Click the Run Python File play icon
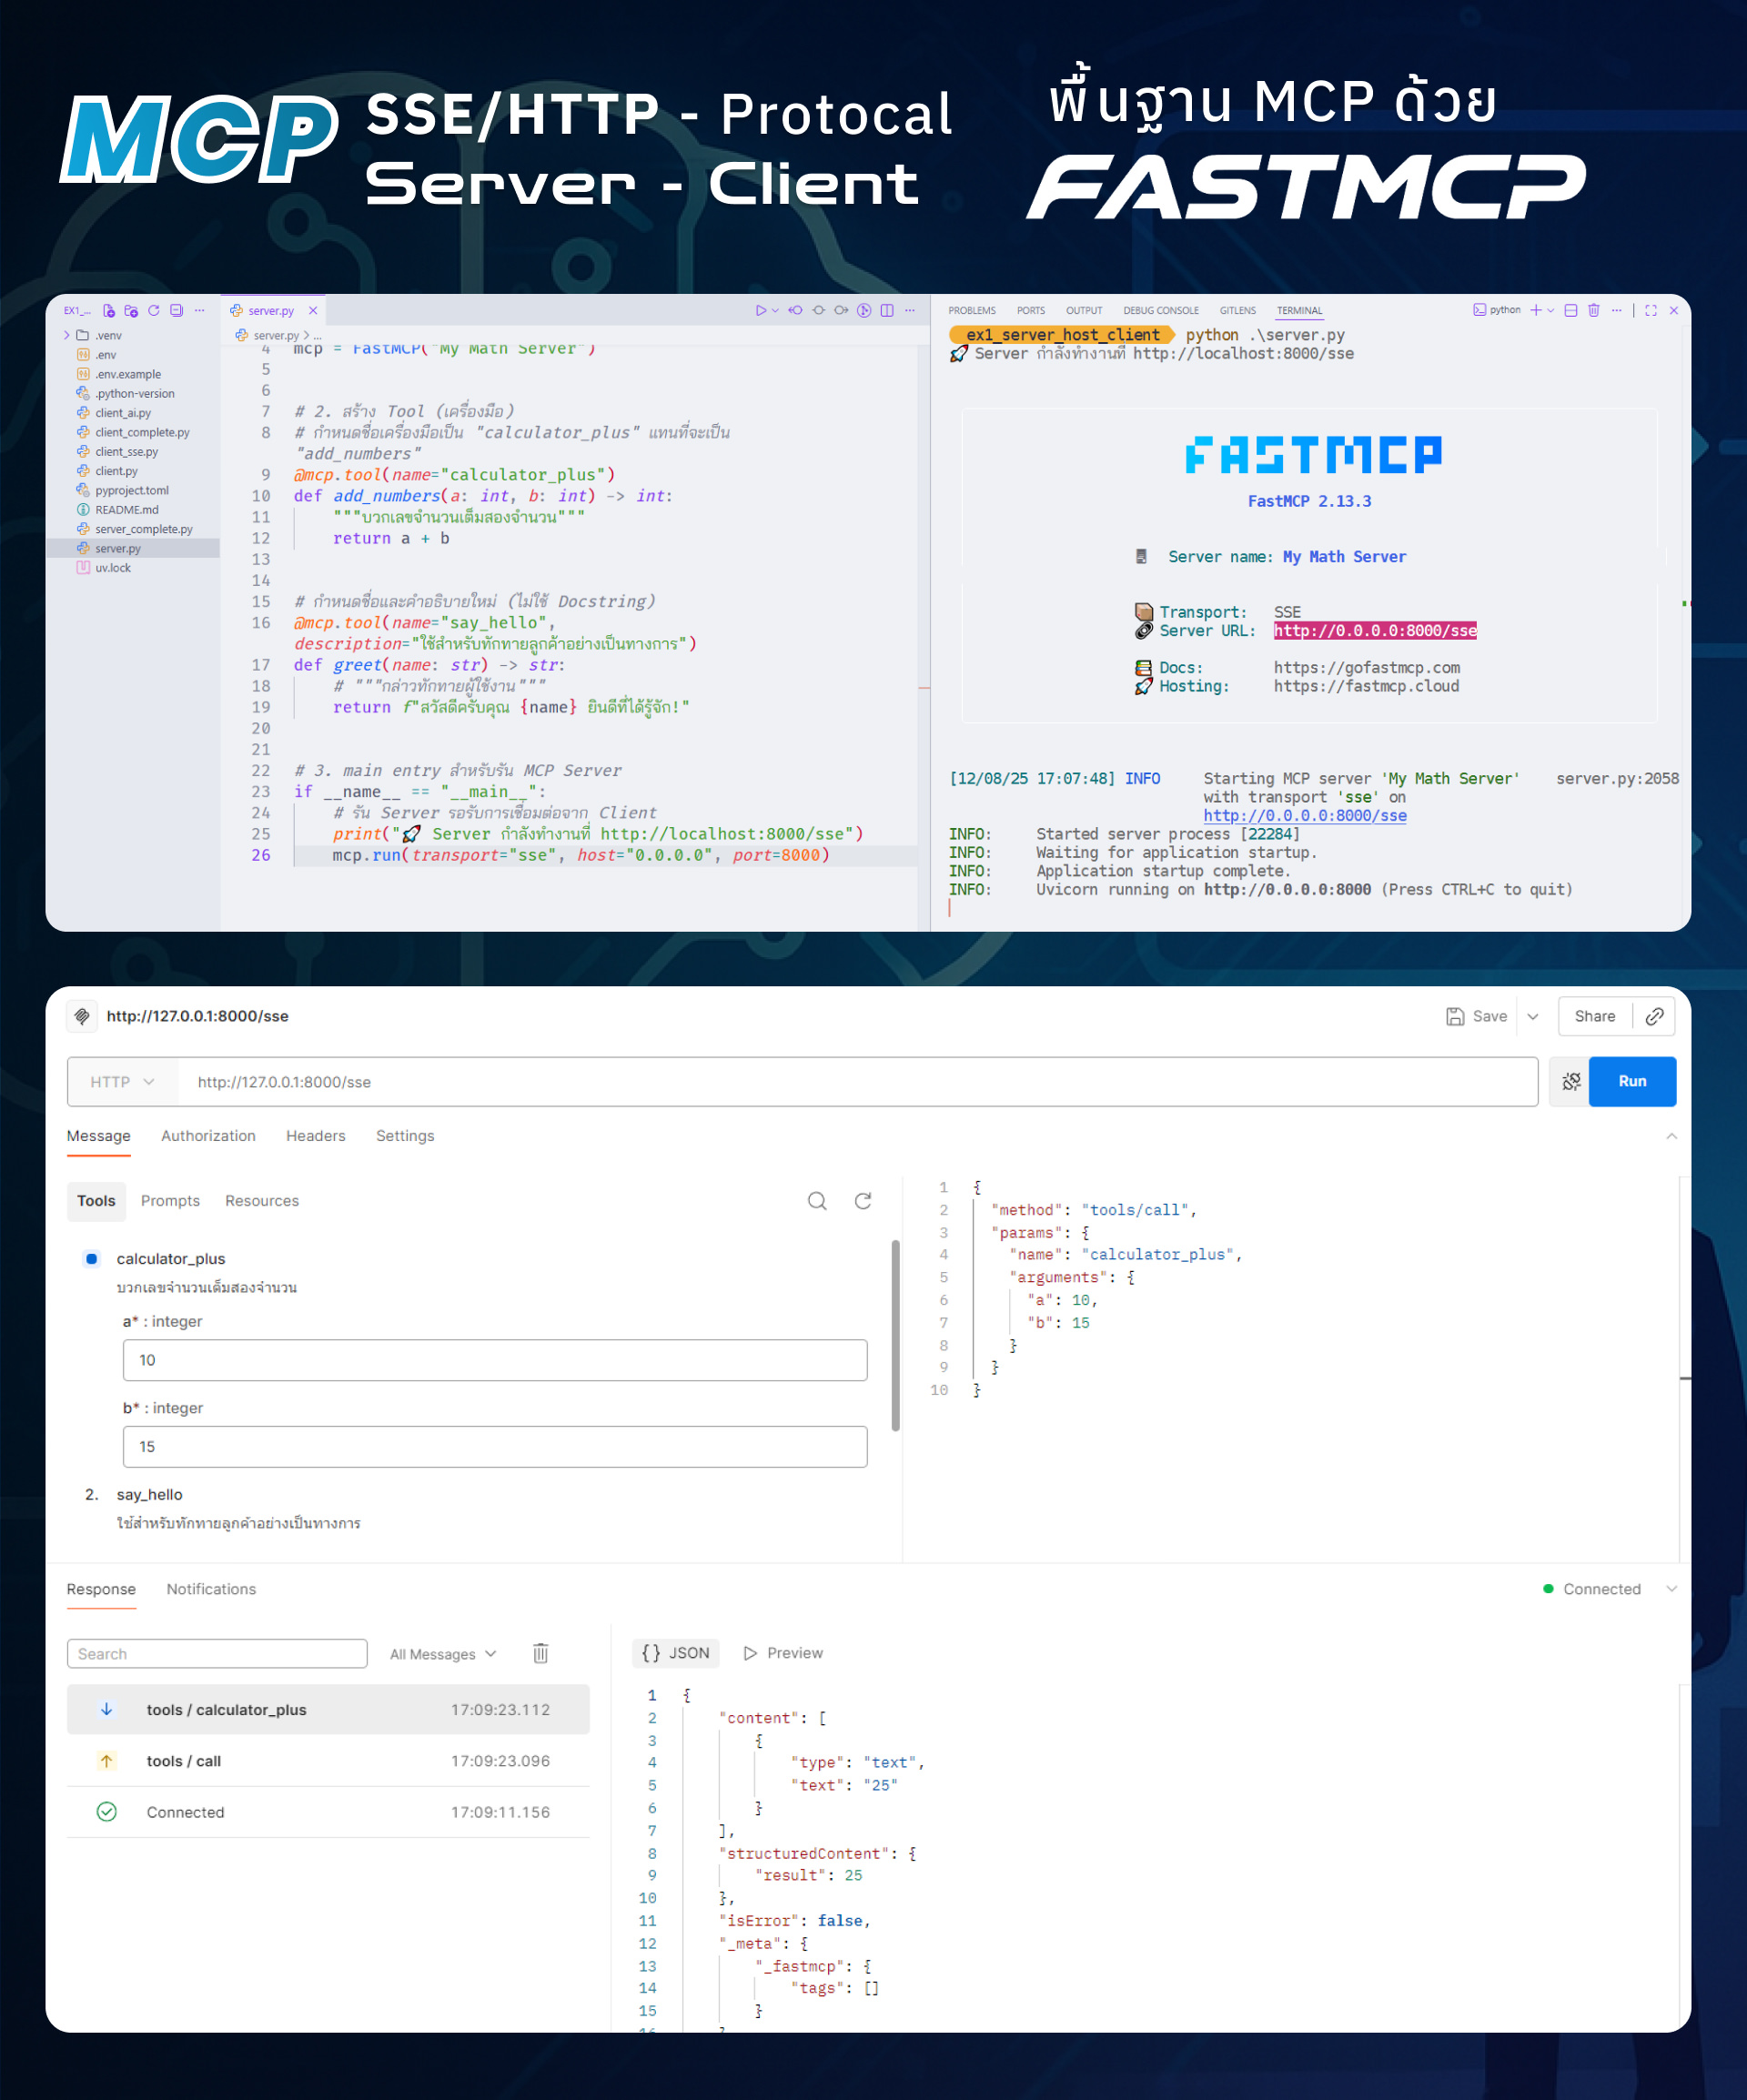1747x2100 pixels. coord(761,311)
